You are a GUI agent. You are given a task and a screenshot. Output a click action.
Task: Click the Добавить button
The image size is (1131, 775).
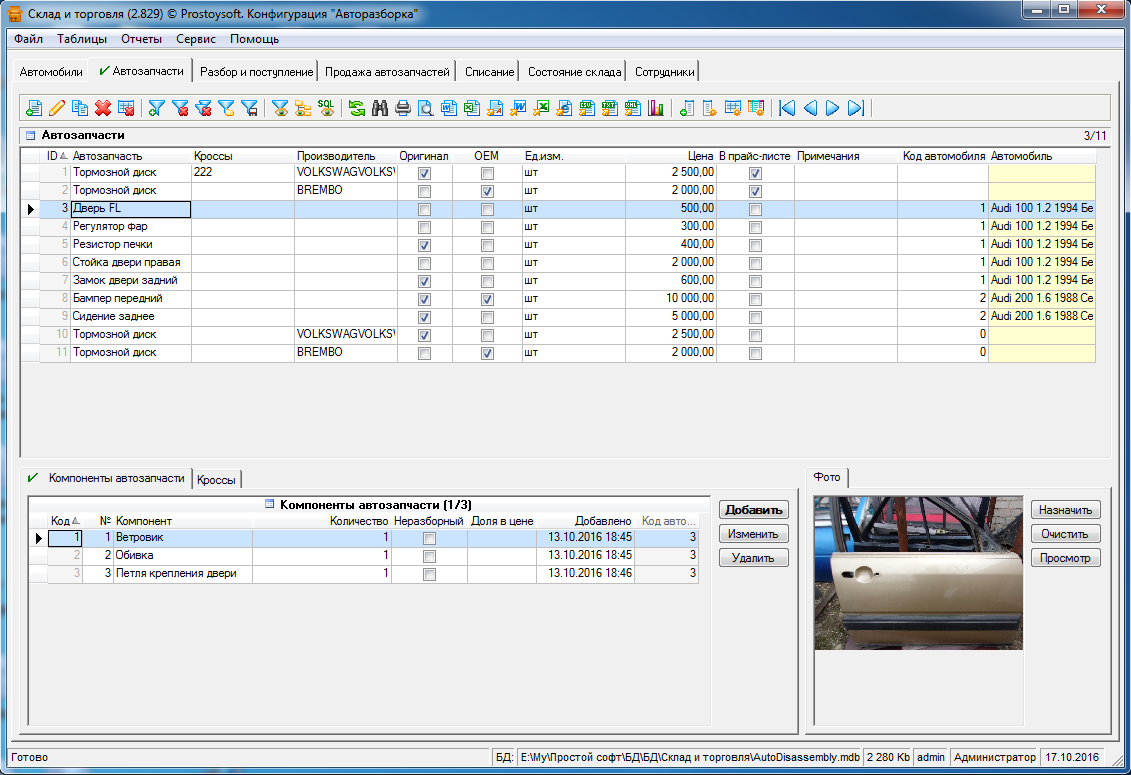coord(753,510)
